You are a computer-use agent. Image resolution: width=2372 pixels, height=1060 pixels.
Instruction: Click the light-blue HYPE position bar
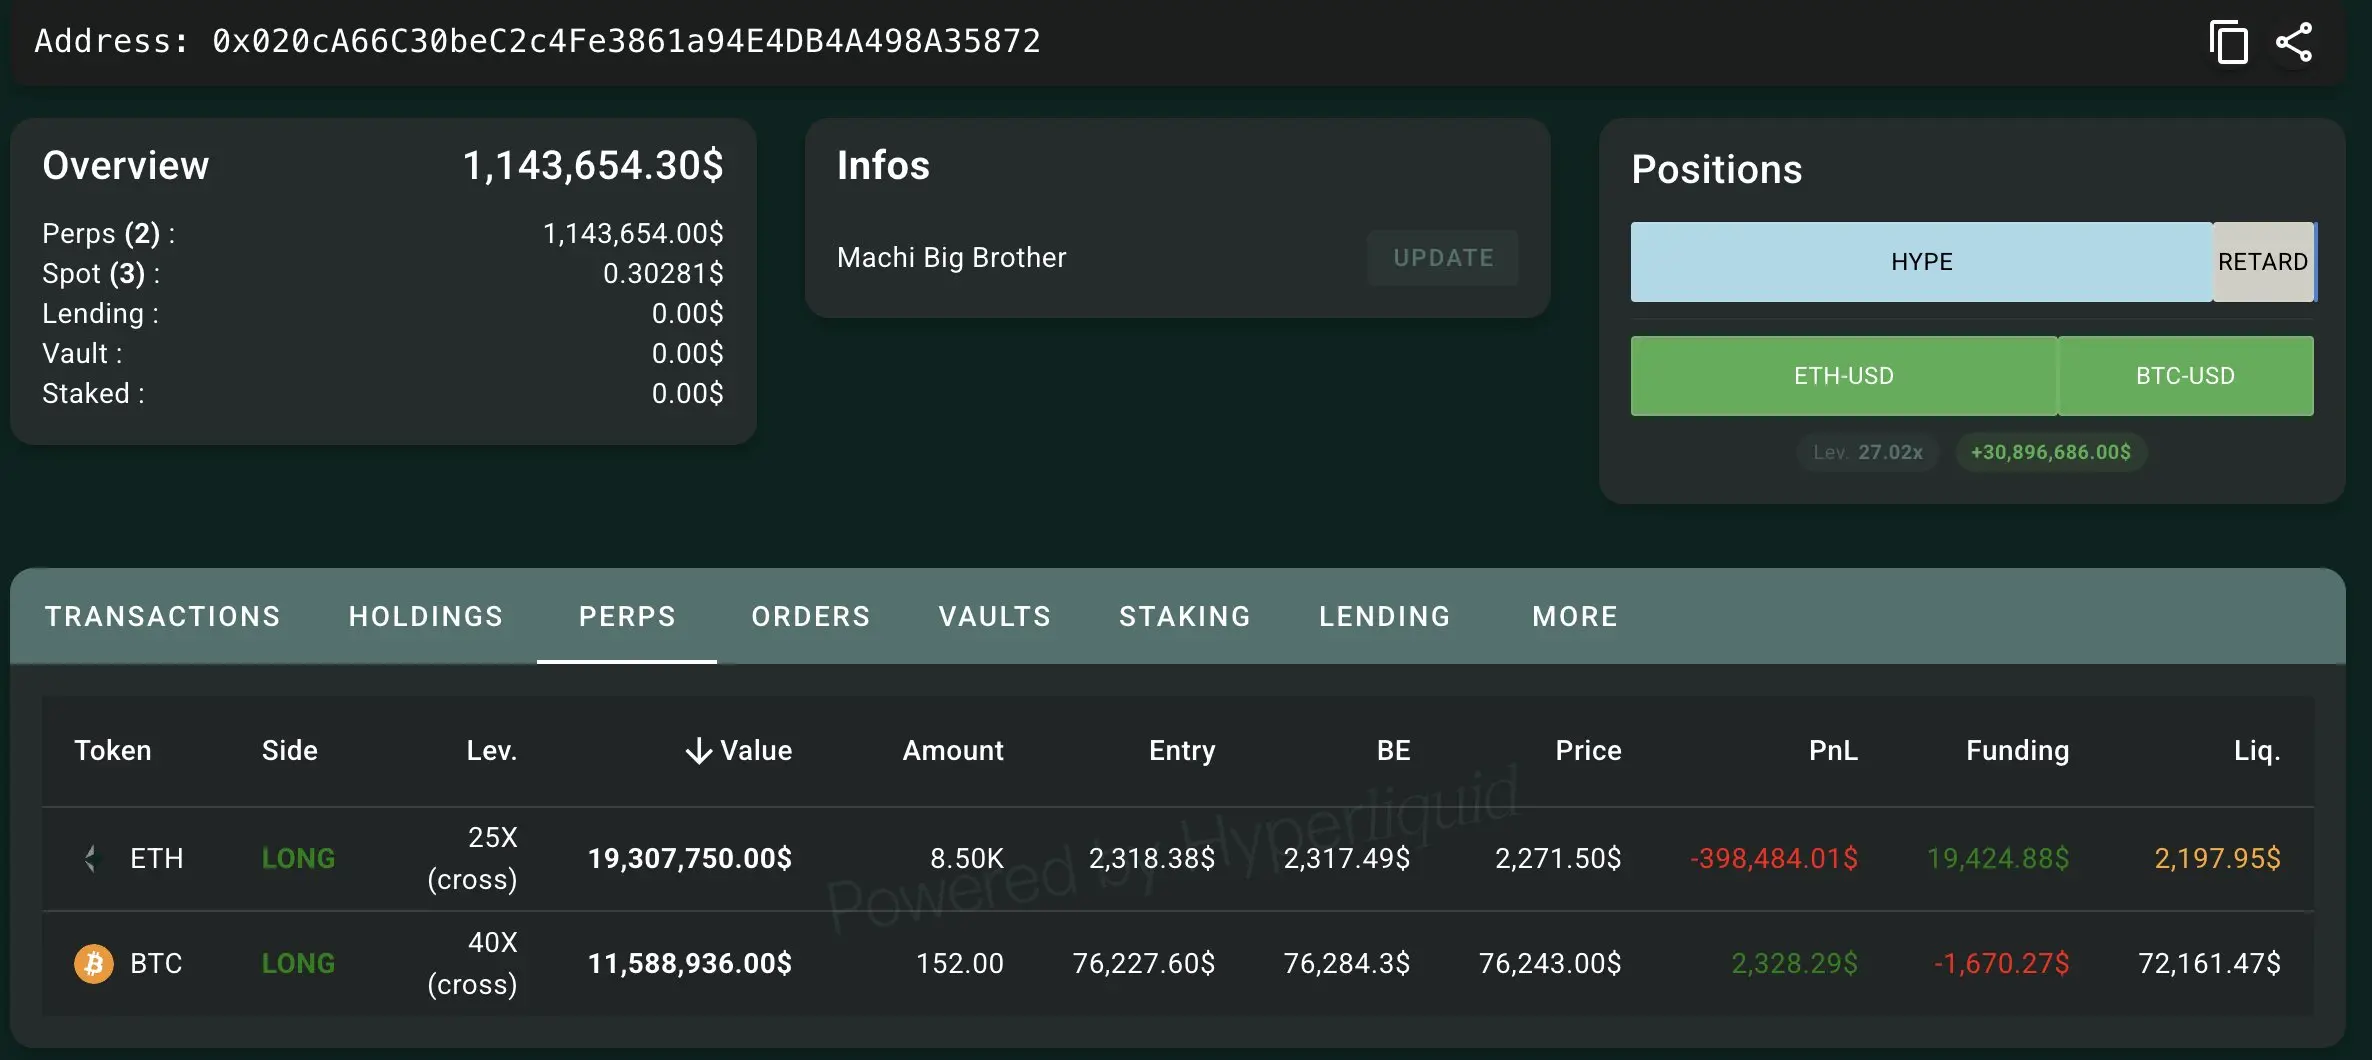pos(1921,262)
